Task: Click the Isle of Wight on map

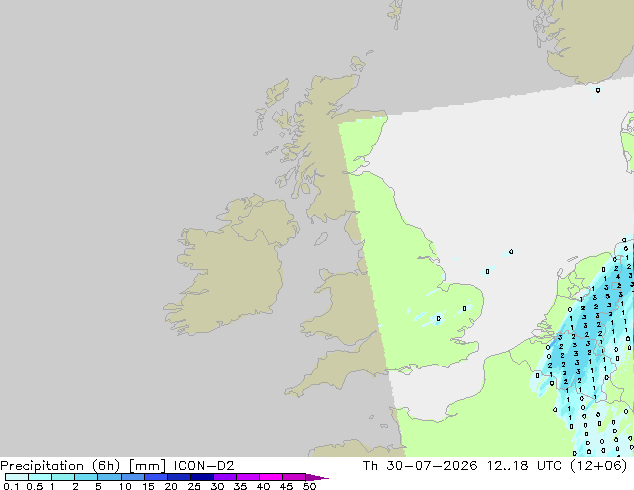Action: 404,370
